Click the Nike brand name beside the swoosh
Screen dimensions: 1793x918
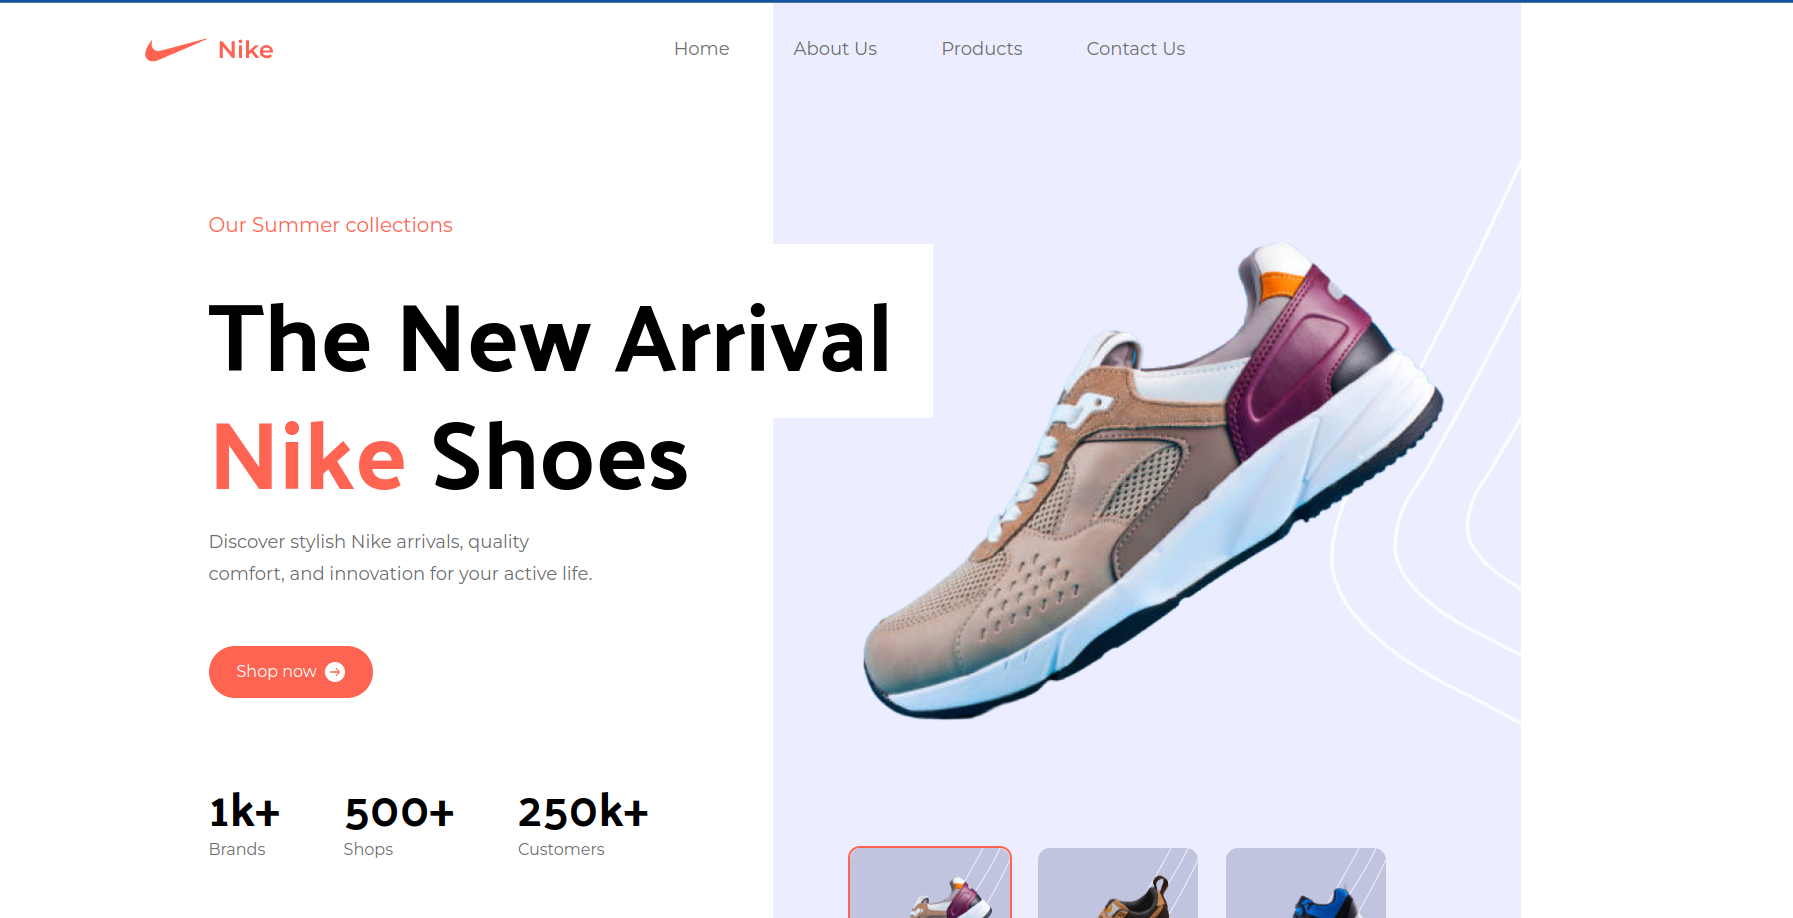tap(246, 50)
